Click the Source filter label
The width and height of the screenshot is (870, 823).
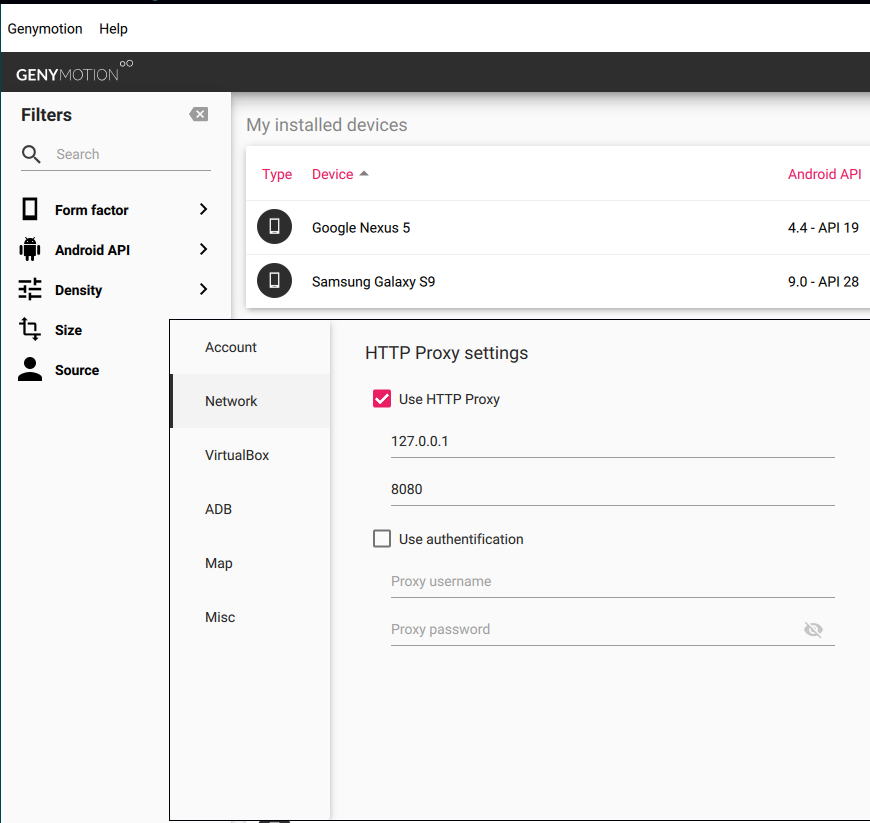(x=77, y=370)
